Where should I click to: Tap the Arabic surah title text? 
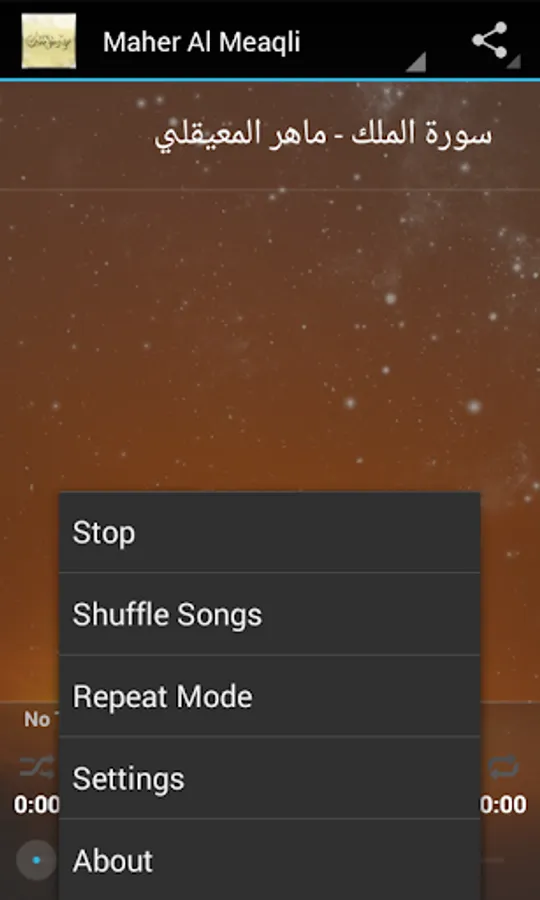click(x=323, y=135)
